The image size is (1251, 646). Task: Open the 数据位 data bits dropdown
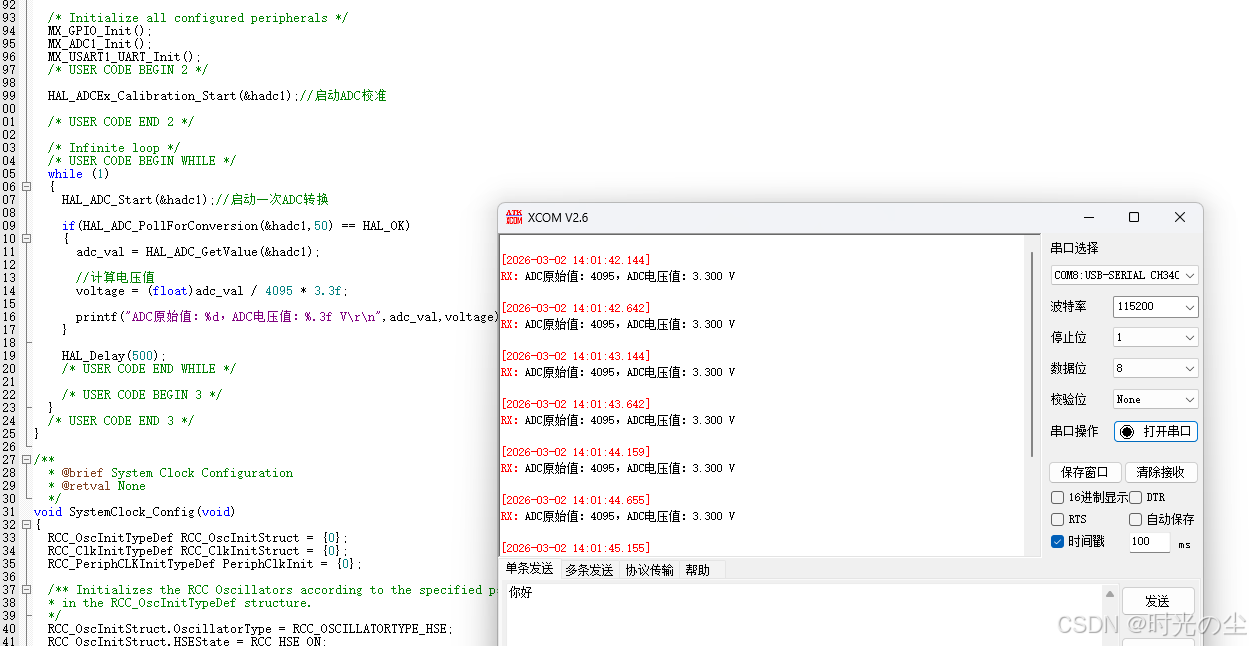tap(1156, 369)
